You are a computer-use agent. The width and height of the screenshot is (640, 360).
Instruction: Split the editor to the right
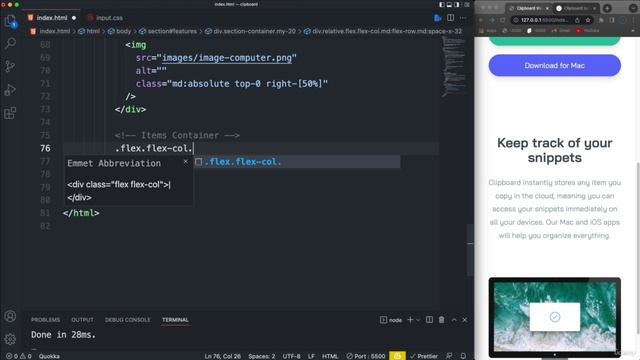coord(450,18)
